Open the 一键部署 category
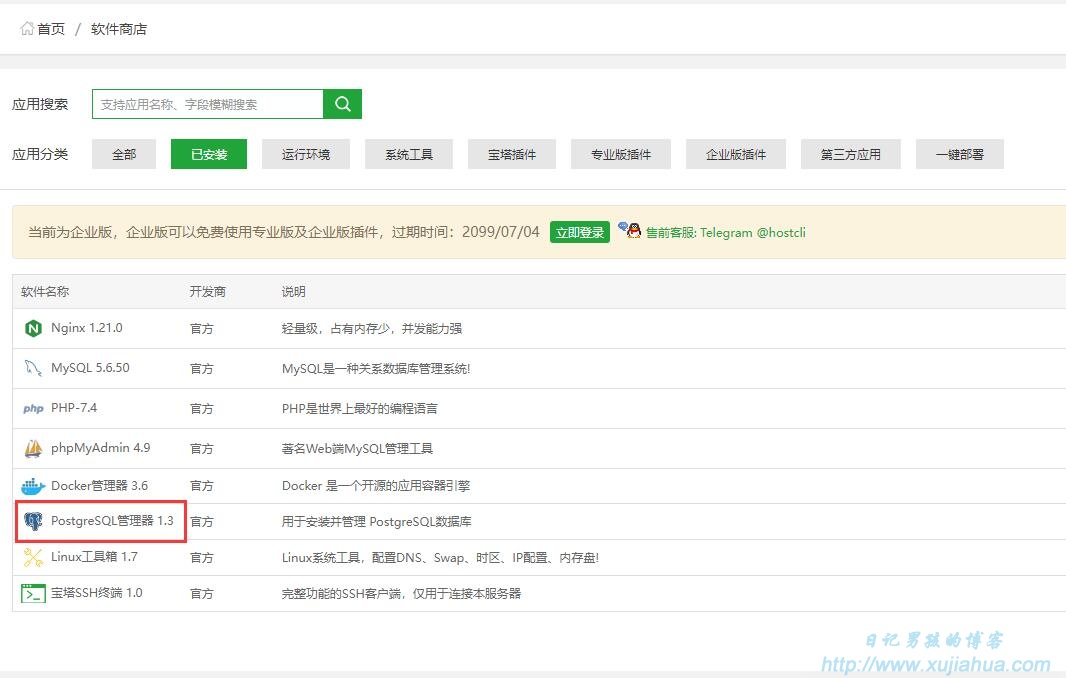 coord(959,154)
